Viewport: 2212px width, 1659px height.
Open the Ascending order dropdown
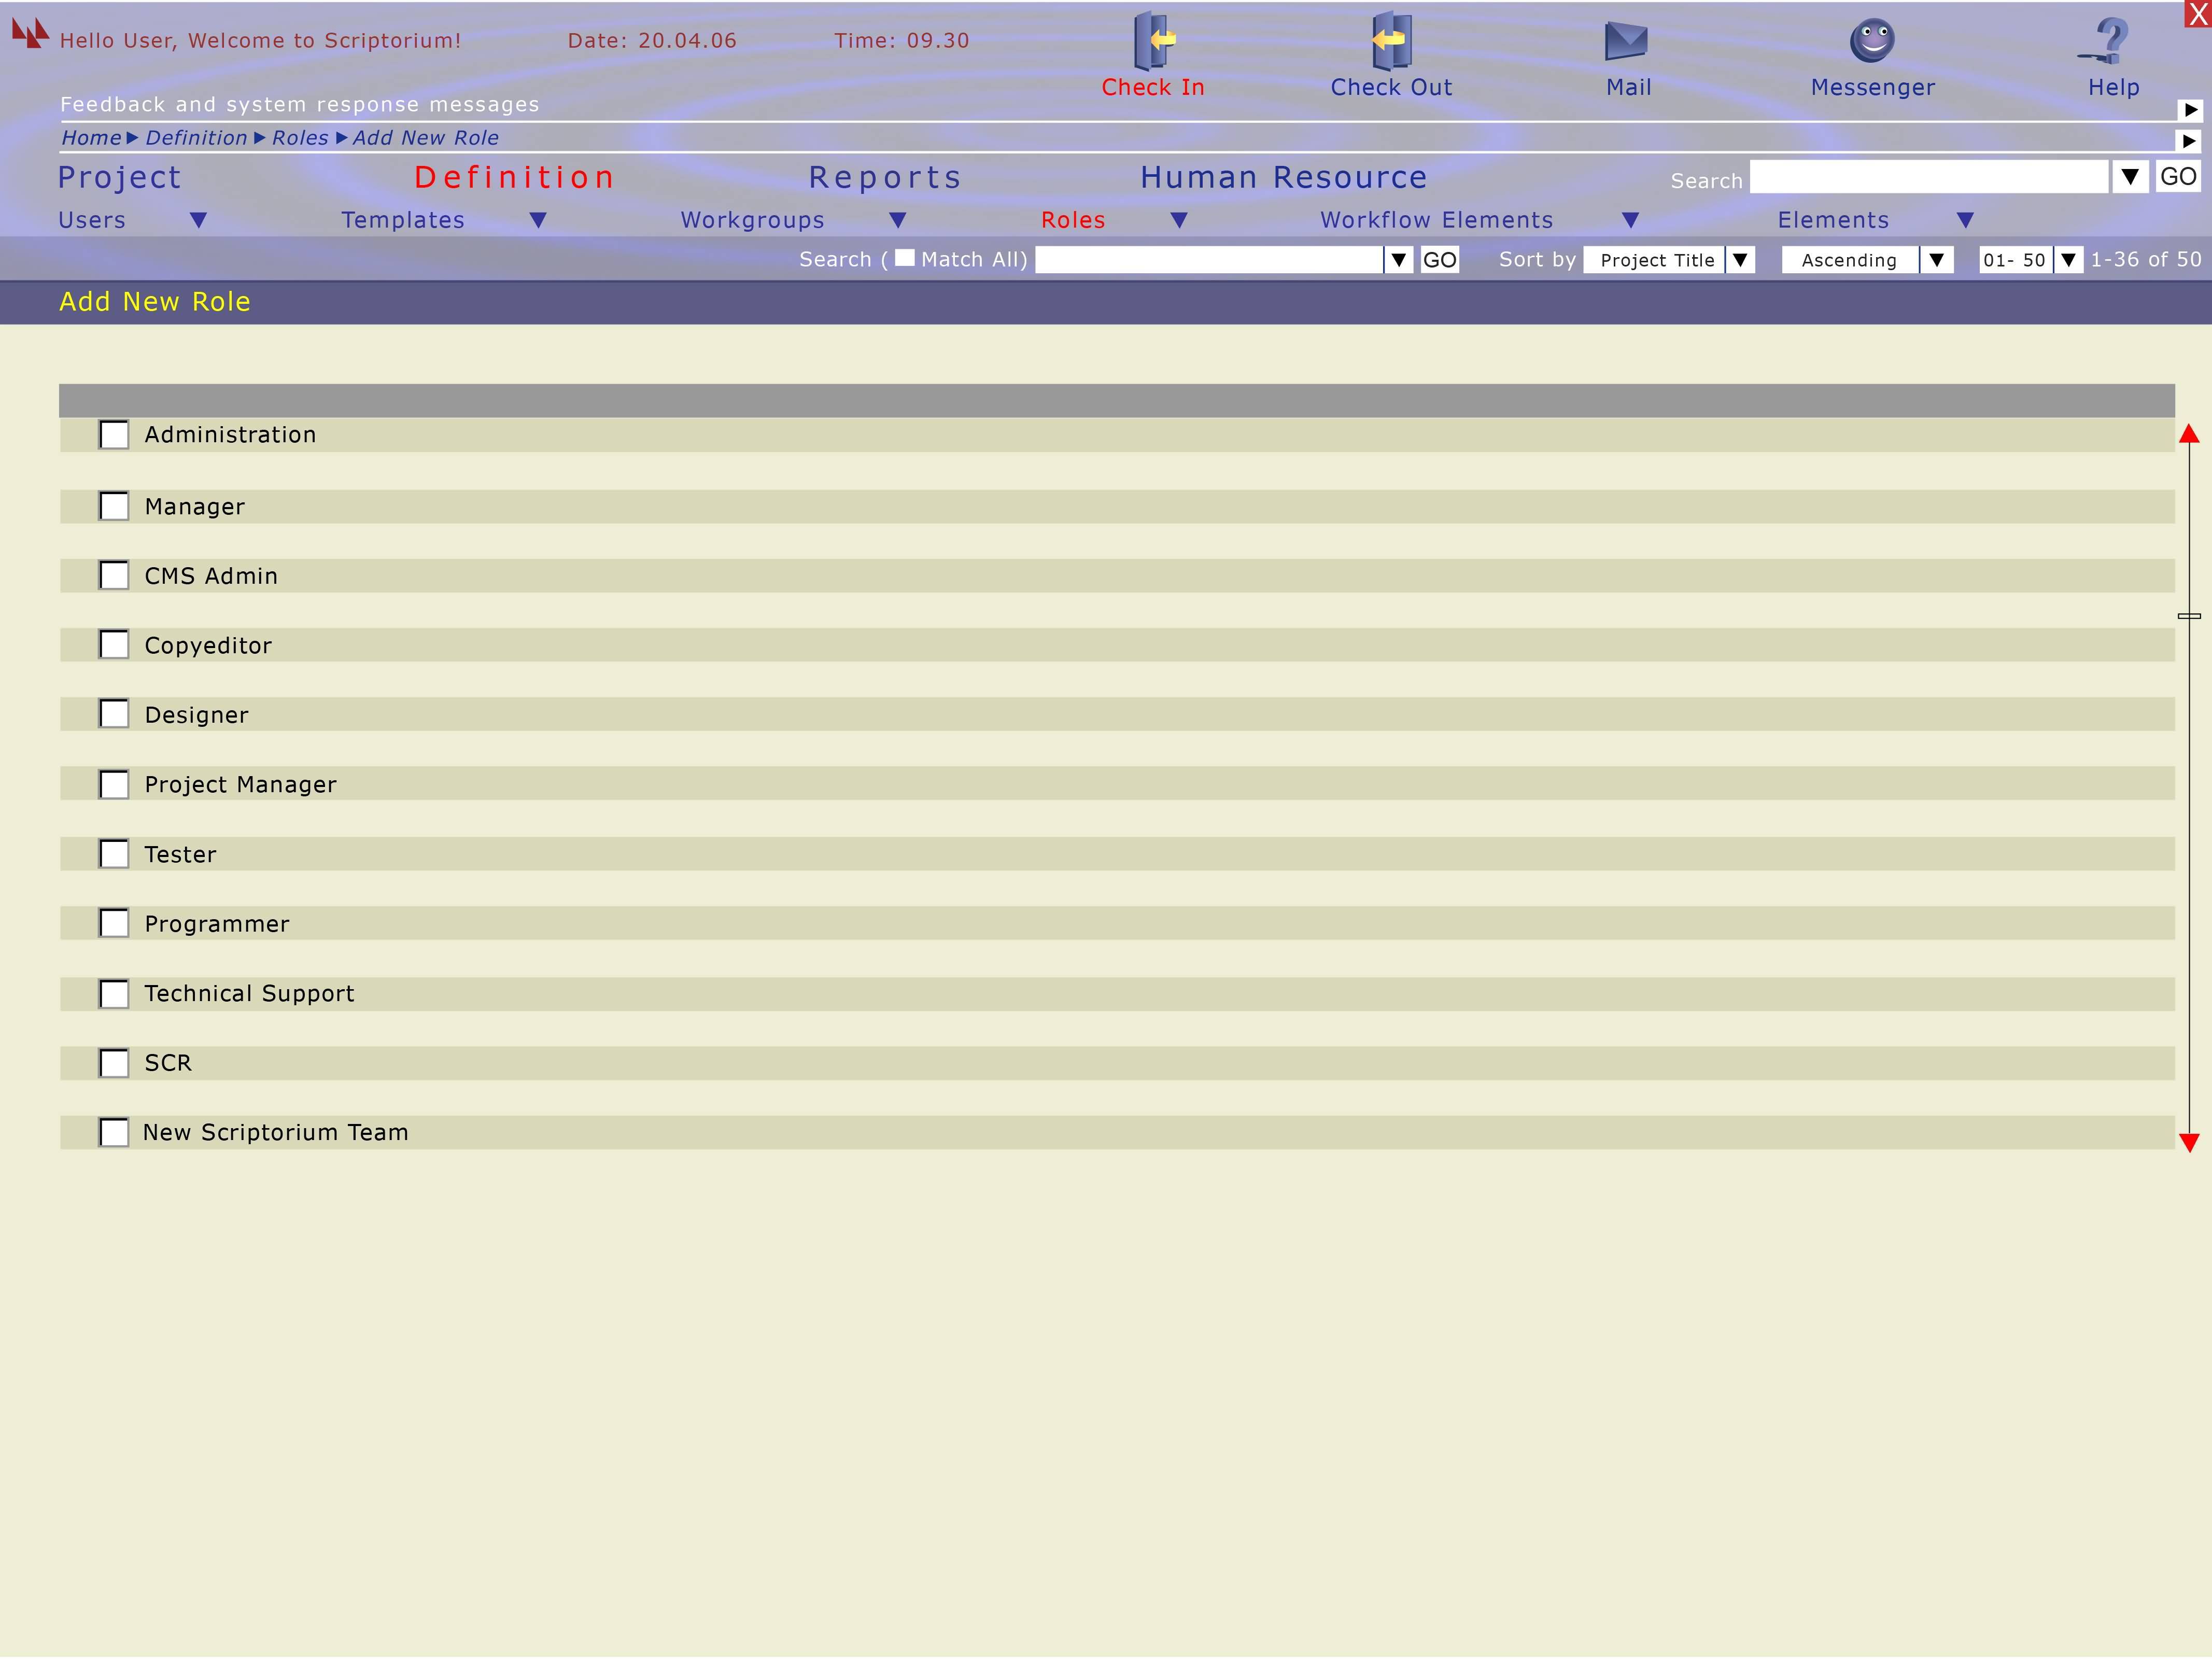[1936, 260]
